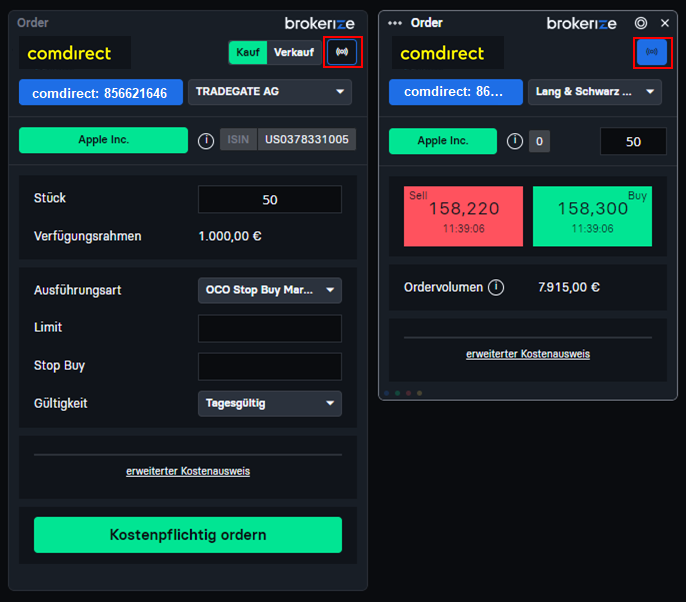The width and height of the screenshot is (686, 602).
Task: Click the Sell 158,220 quote tile
Action: tap(463, 216)
